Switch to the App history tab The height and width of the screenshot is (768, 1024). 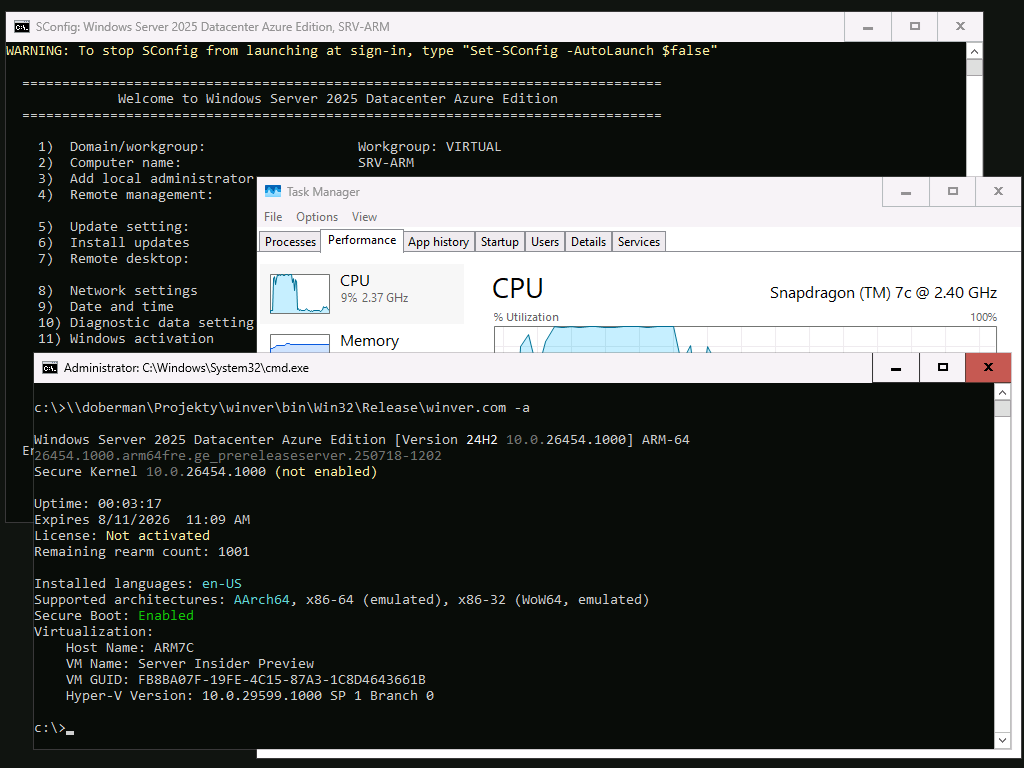pos(438,242)
